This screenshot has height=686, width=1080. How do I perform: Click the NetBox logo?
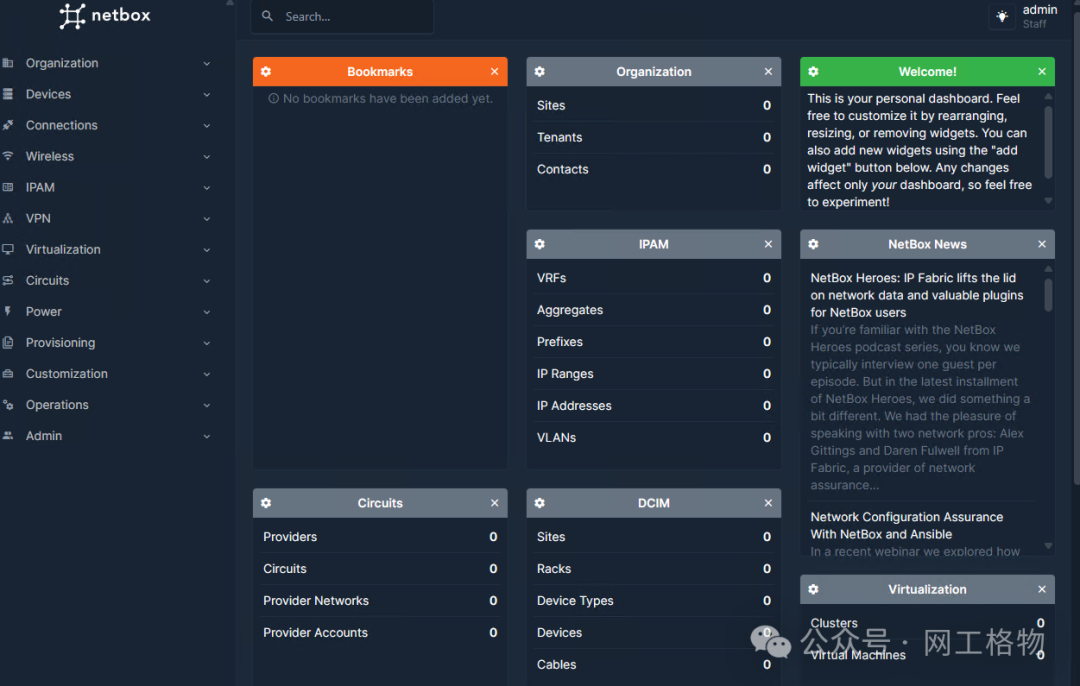[105, 16]
